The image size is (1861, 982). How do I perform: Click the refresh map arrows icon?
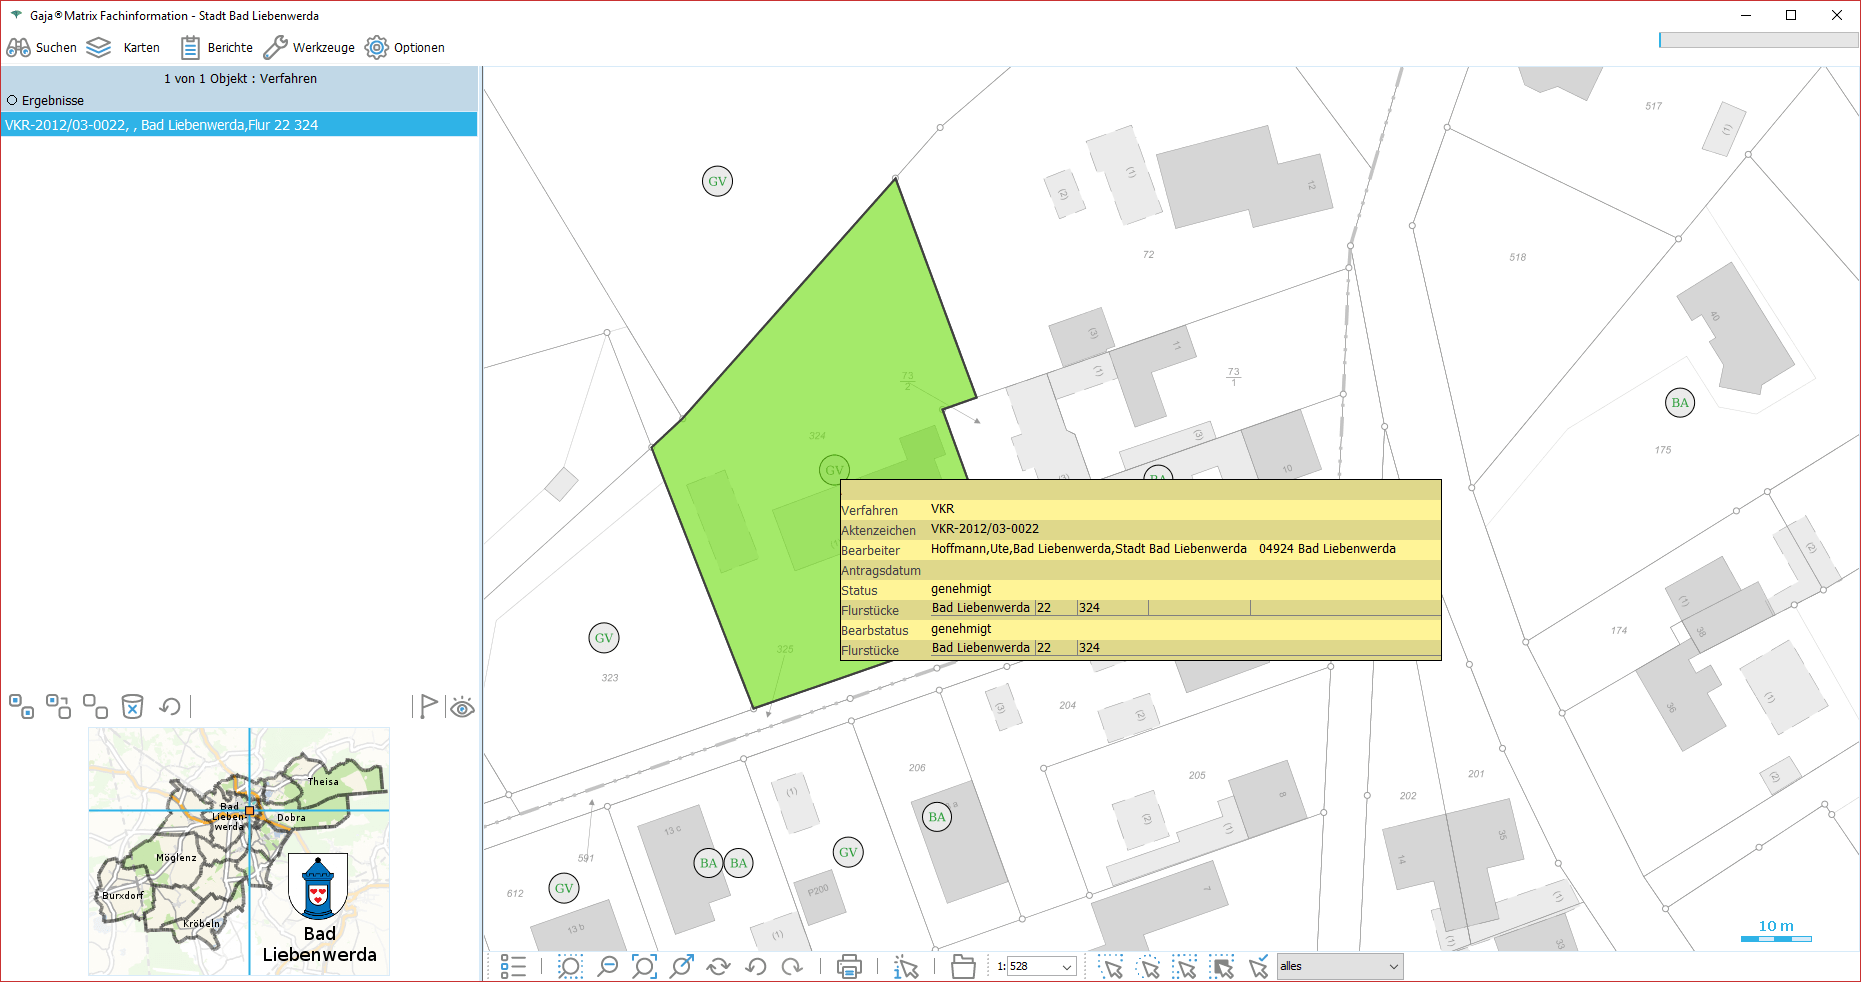[x=718, y=966]
